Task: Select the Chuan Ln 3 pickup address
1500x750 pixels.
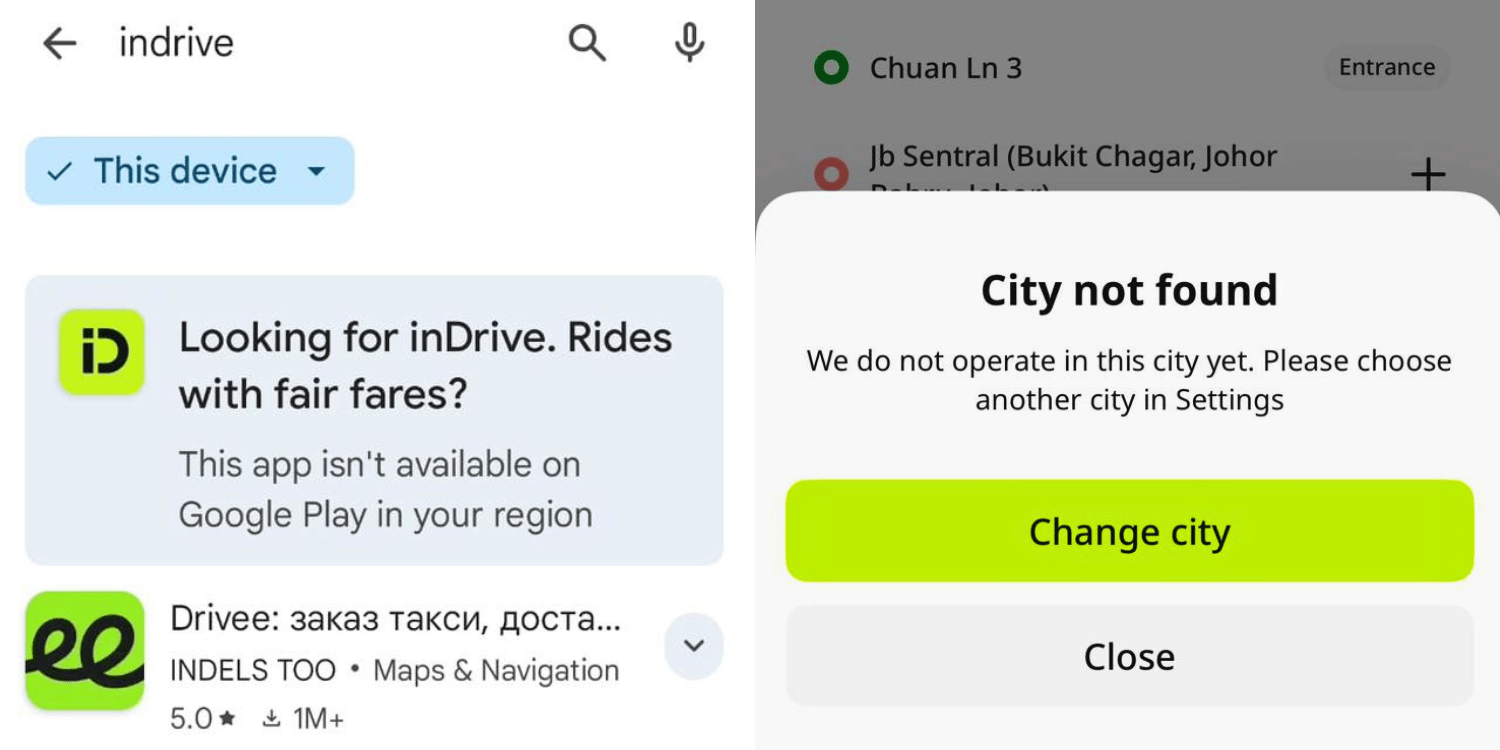Action: 945,68
